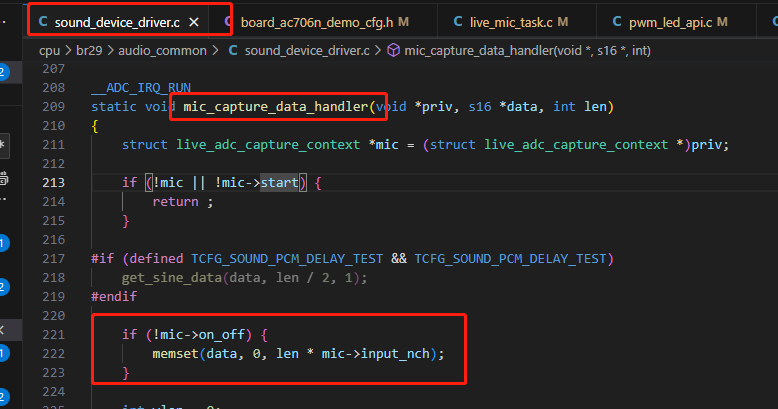Viewport: 778px width, 409px height.
Task: Click the mic_capture_data_handler function name
Action: tap(275, 107)
